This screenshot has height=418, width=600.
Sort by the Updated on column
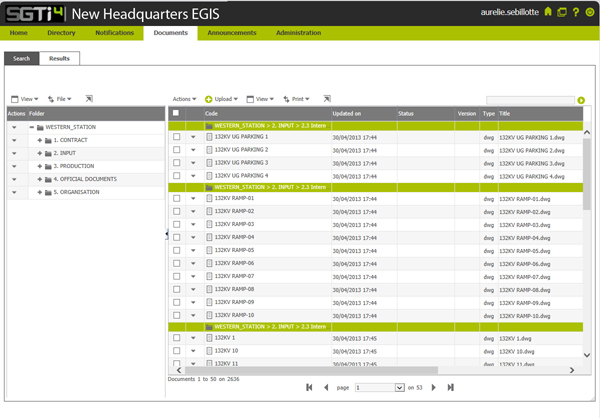pos(361,114)
